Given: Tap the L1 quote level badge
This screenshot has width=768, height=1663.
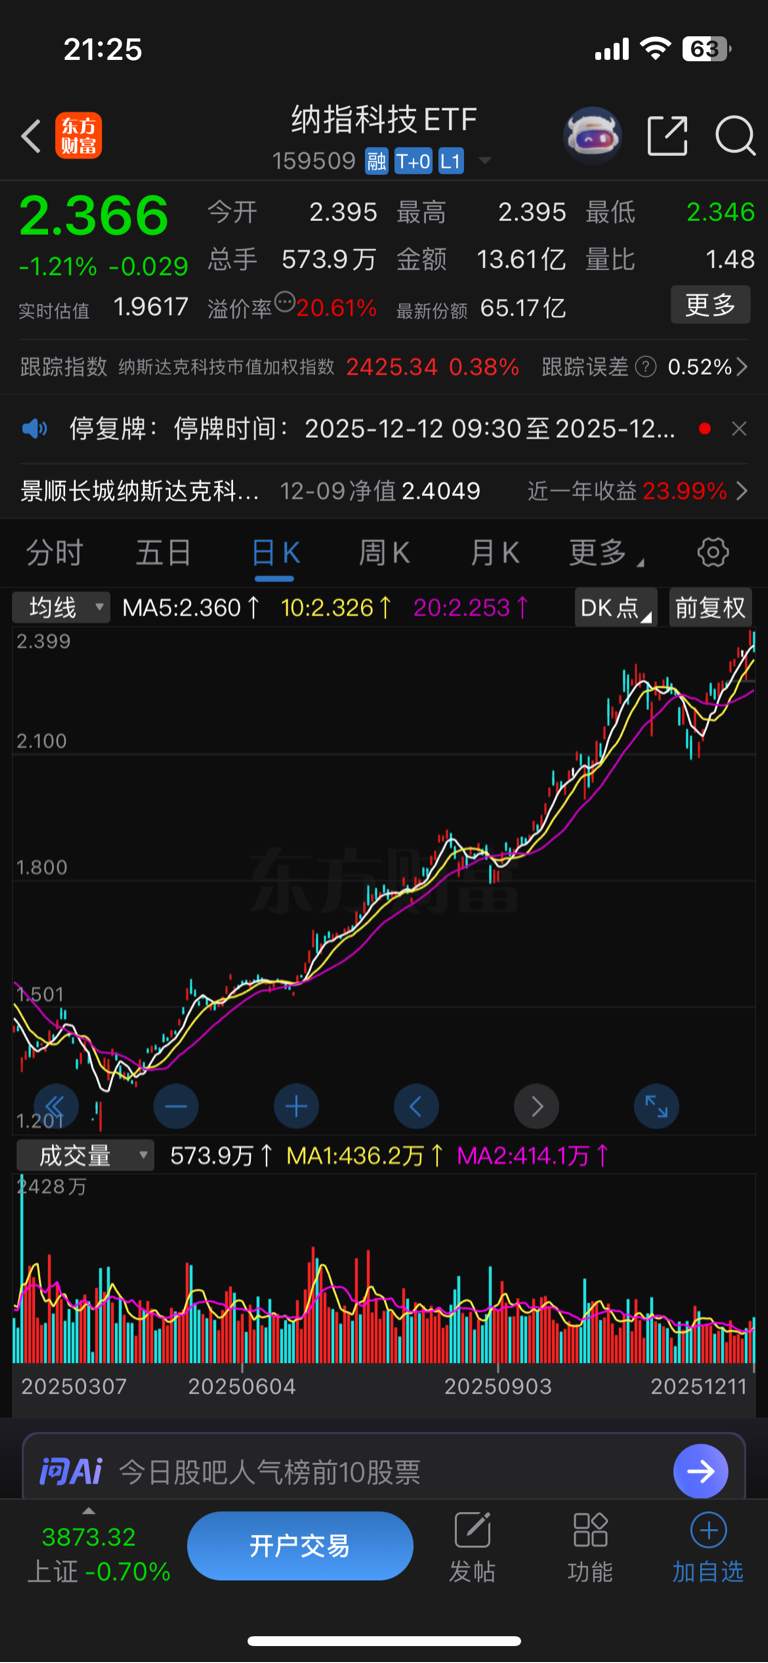Looking at the screenshot, I should (x=451, y=161).
